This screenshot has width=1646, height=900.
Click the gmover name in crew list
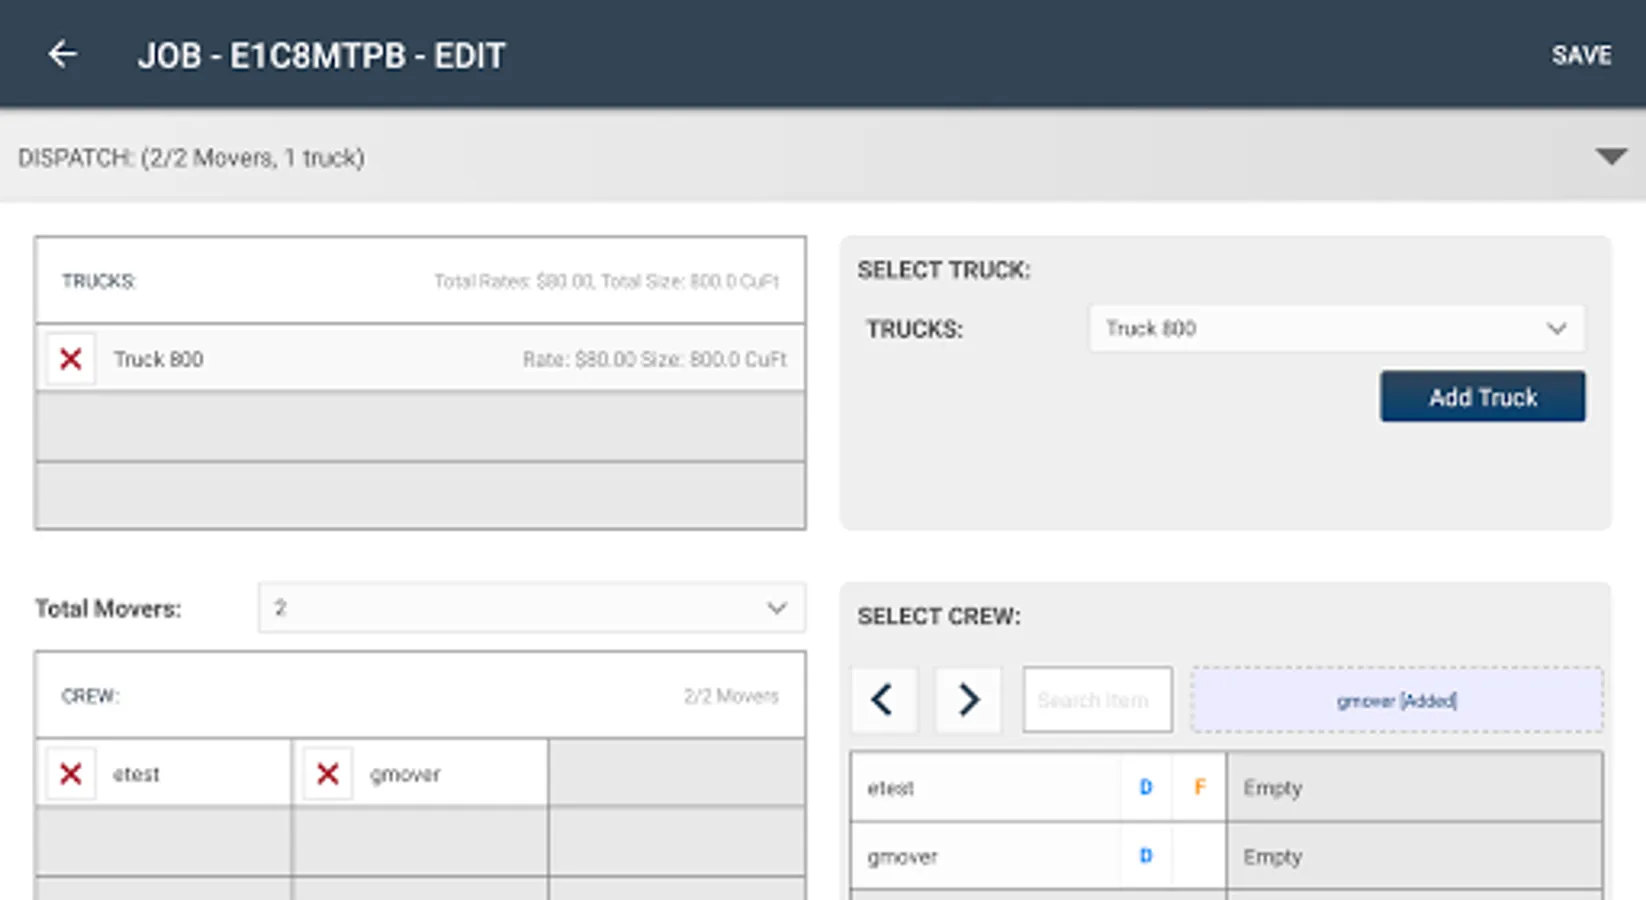405,774
